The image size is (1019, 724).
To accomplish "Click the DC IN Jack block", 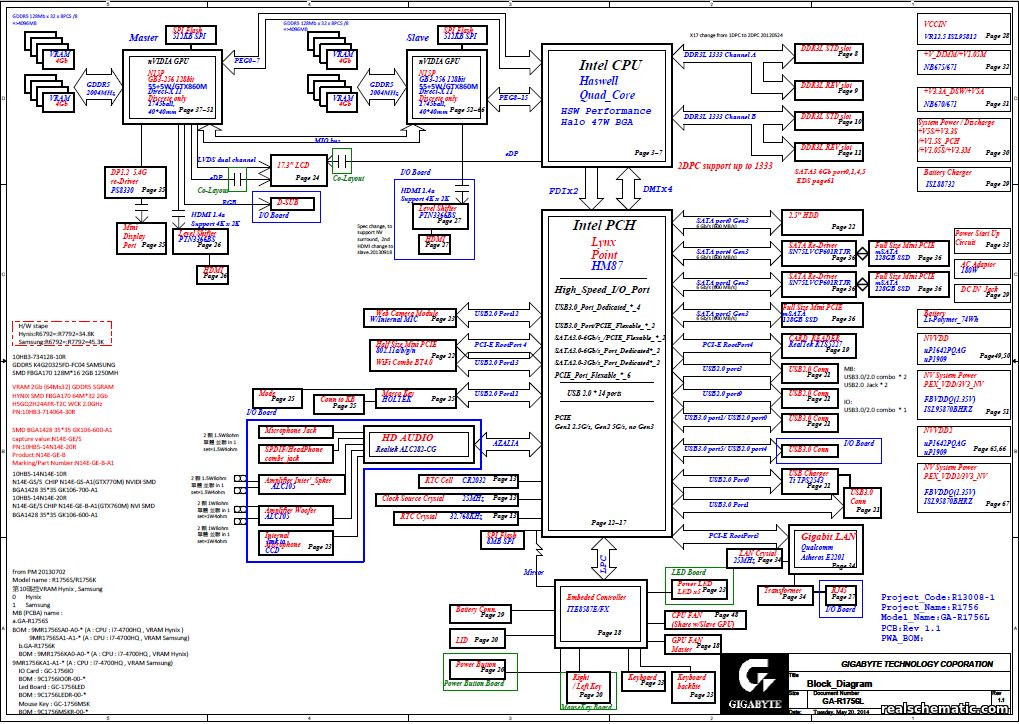I will click(982, 292).
